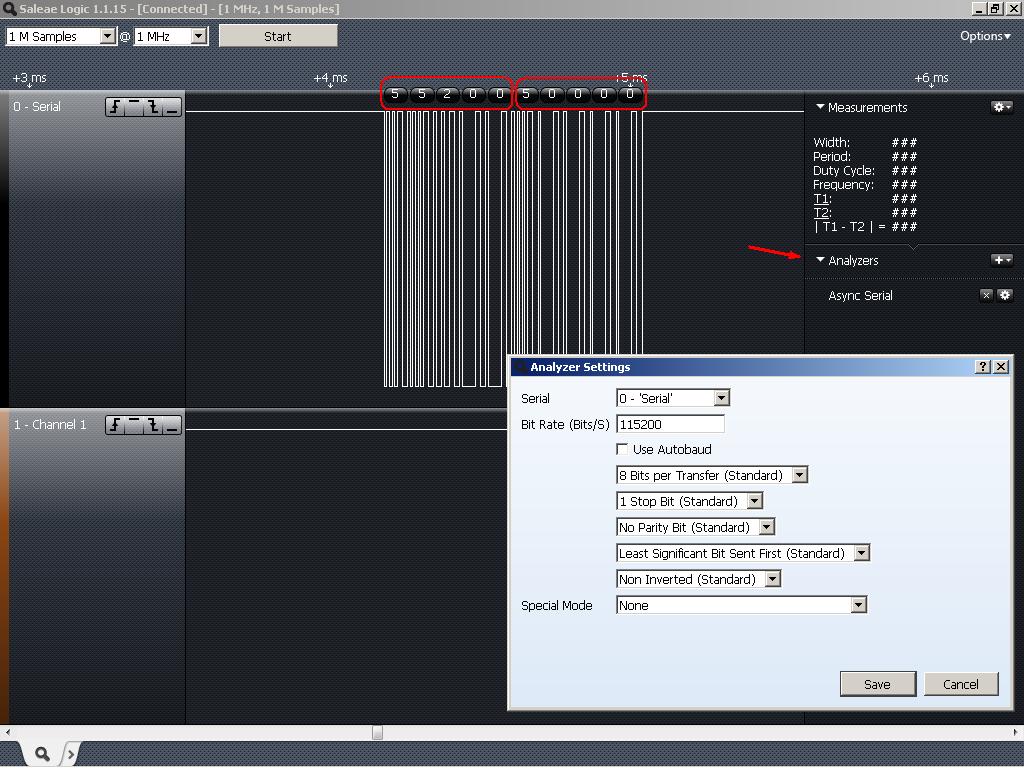Screen dimensions: 1024x768
Task: Set high level trigger on Channel 1
Action: coord(134,425)
